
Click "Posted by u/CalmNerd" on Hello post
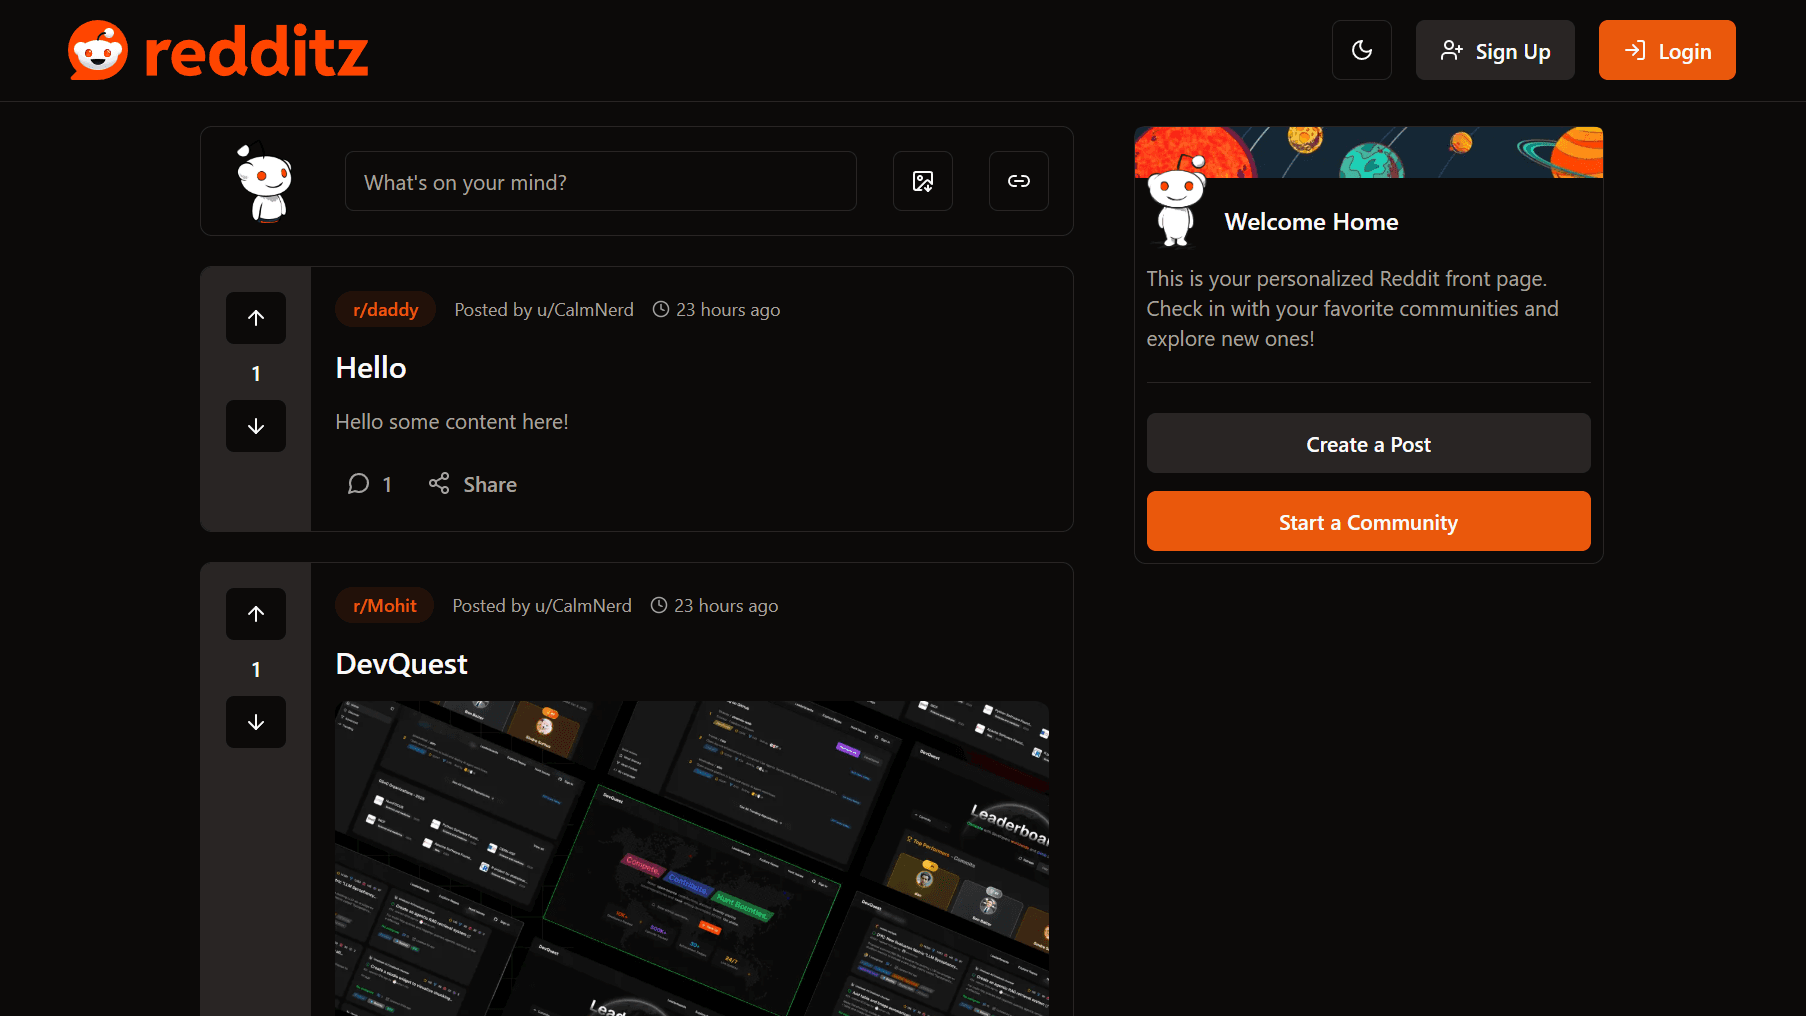[x=544, y=310]
